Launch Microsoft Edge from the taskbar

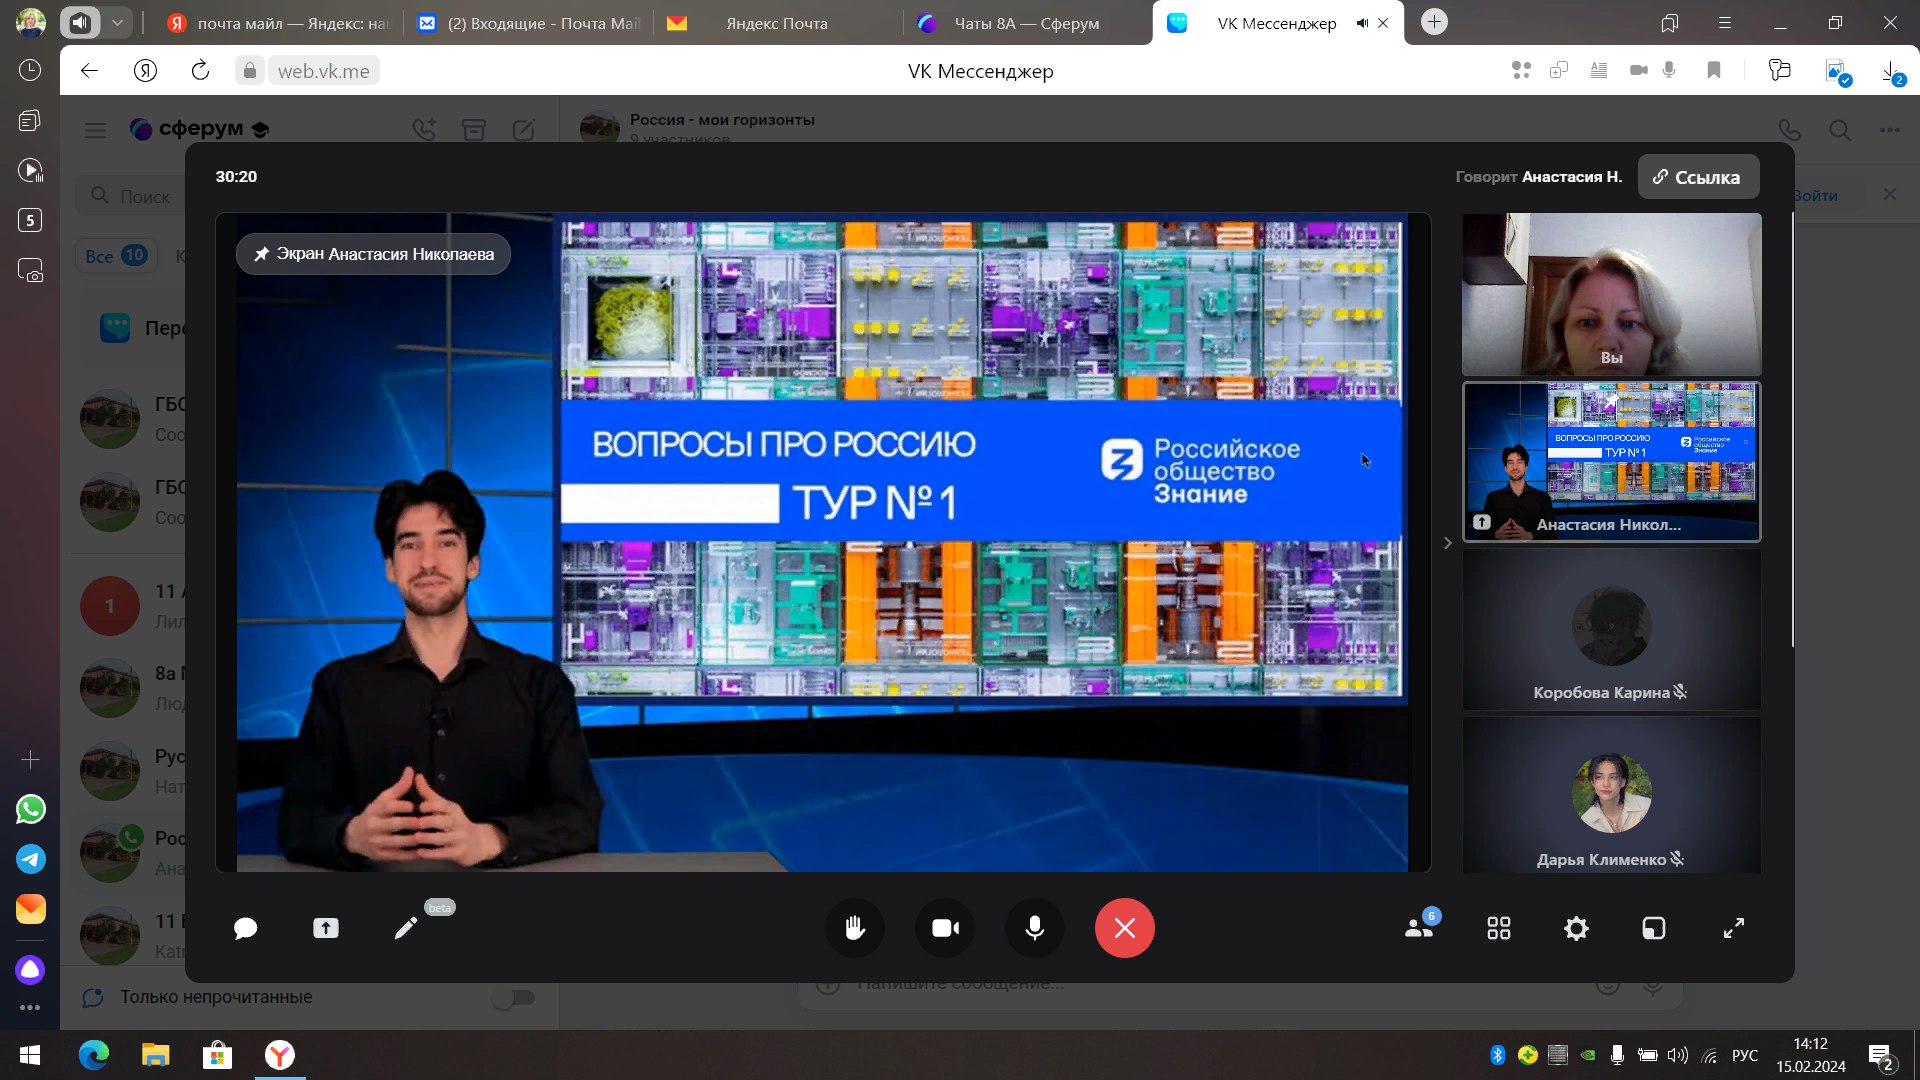[x=93, y=1055]
